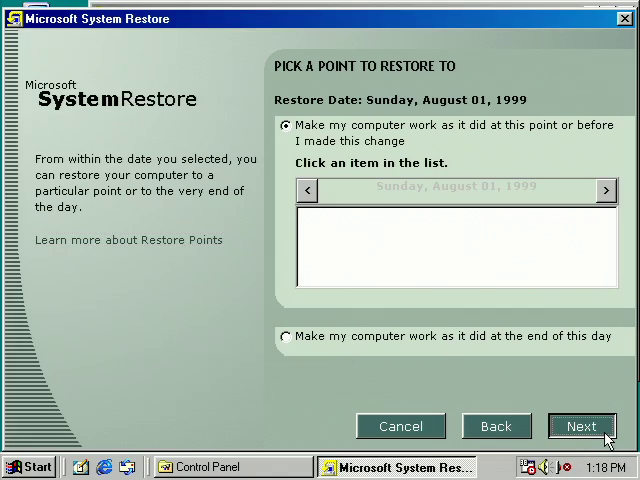Choose the end of this day radio option
Image resolution: width=640 pixels, height=480 pixels.
tap(286, 337)
